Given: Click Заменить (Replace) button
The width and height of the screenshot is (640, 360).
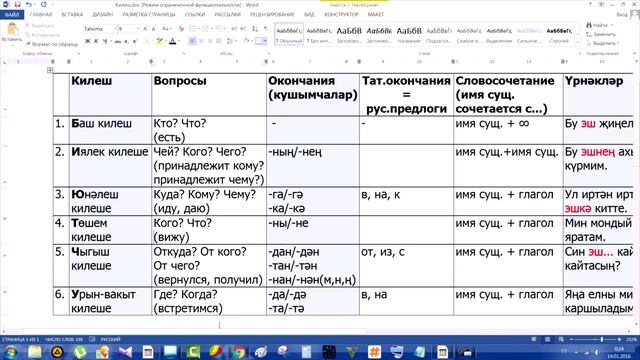Looking at the screenshot, I should [x=600, y=34].
